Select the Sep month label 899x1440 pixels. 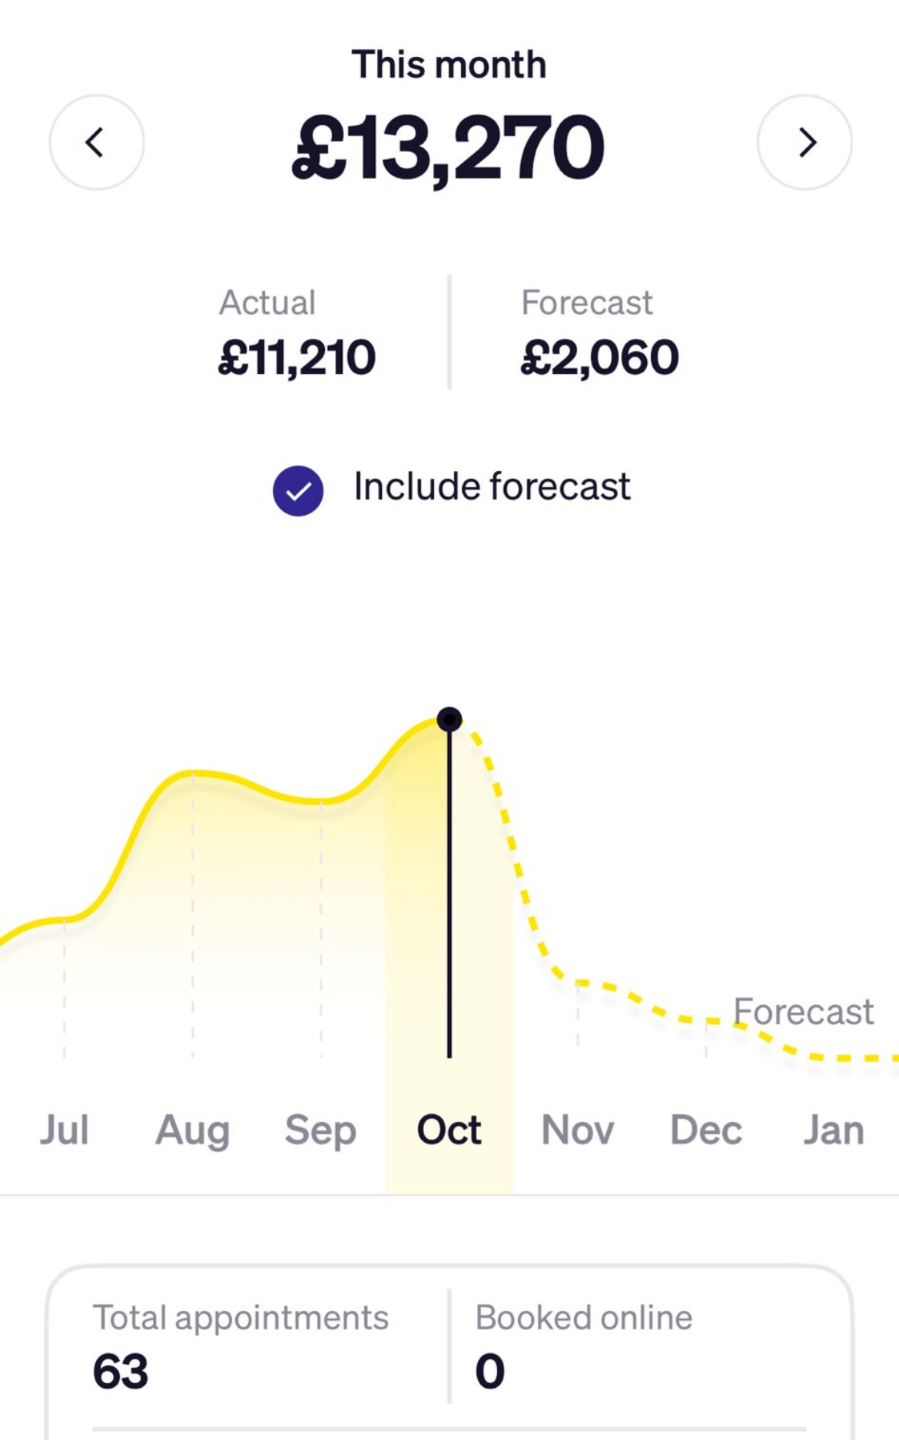pos(320,1131)
